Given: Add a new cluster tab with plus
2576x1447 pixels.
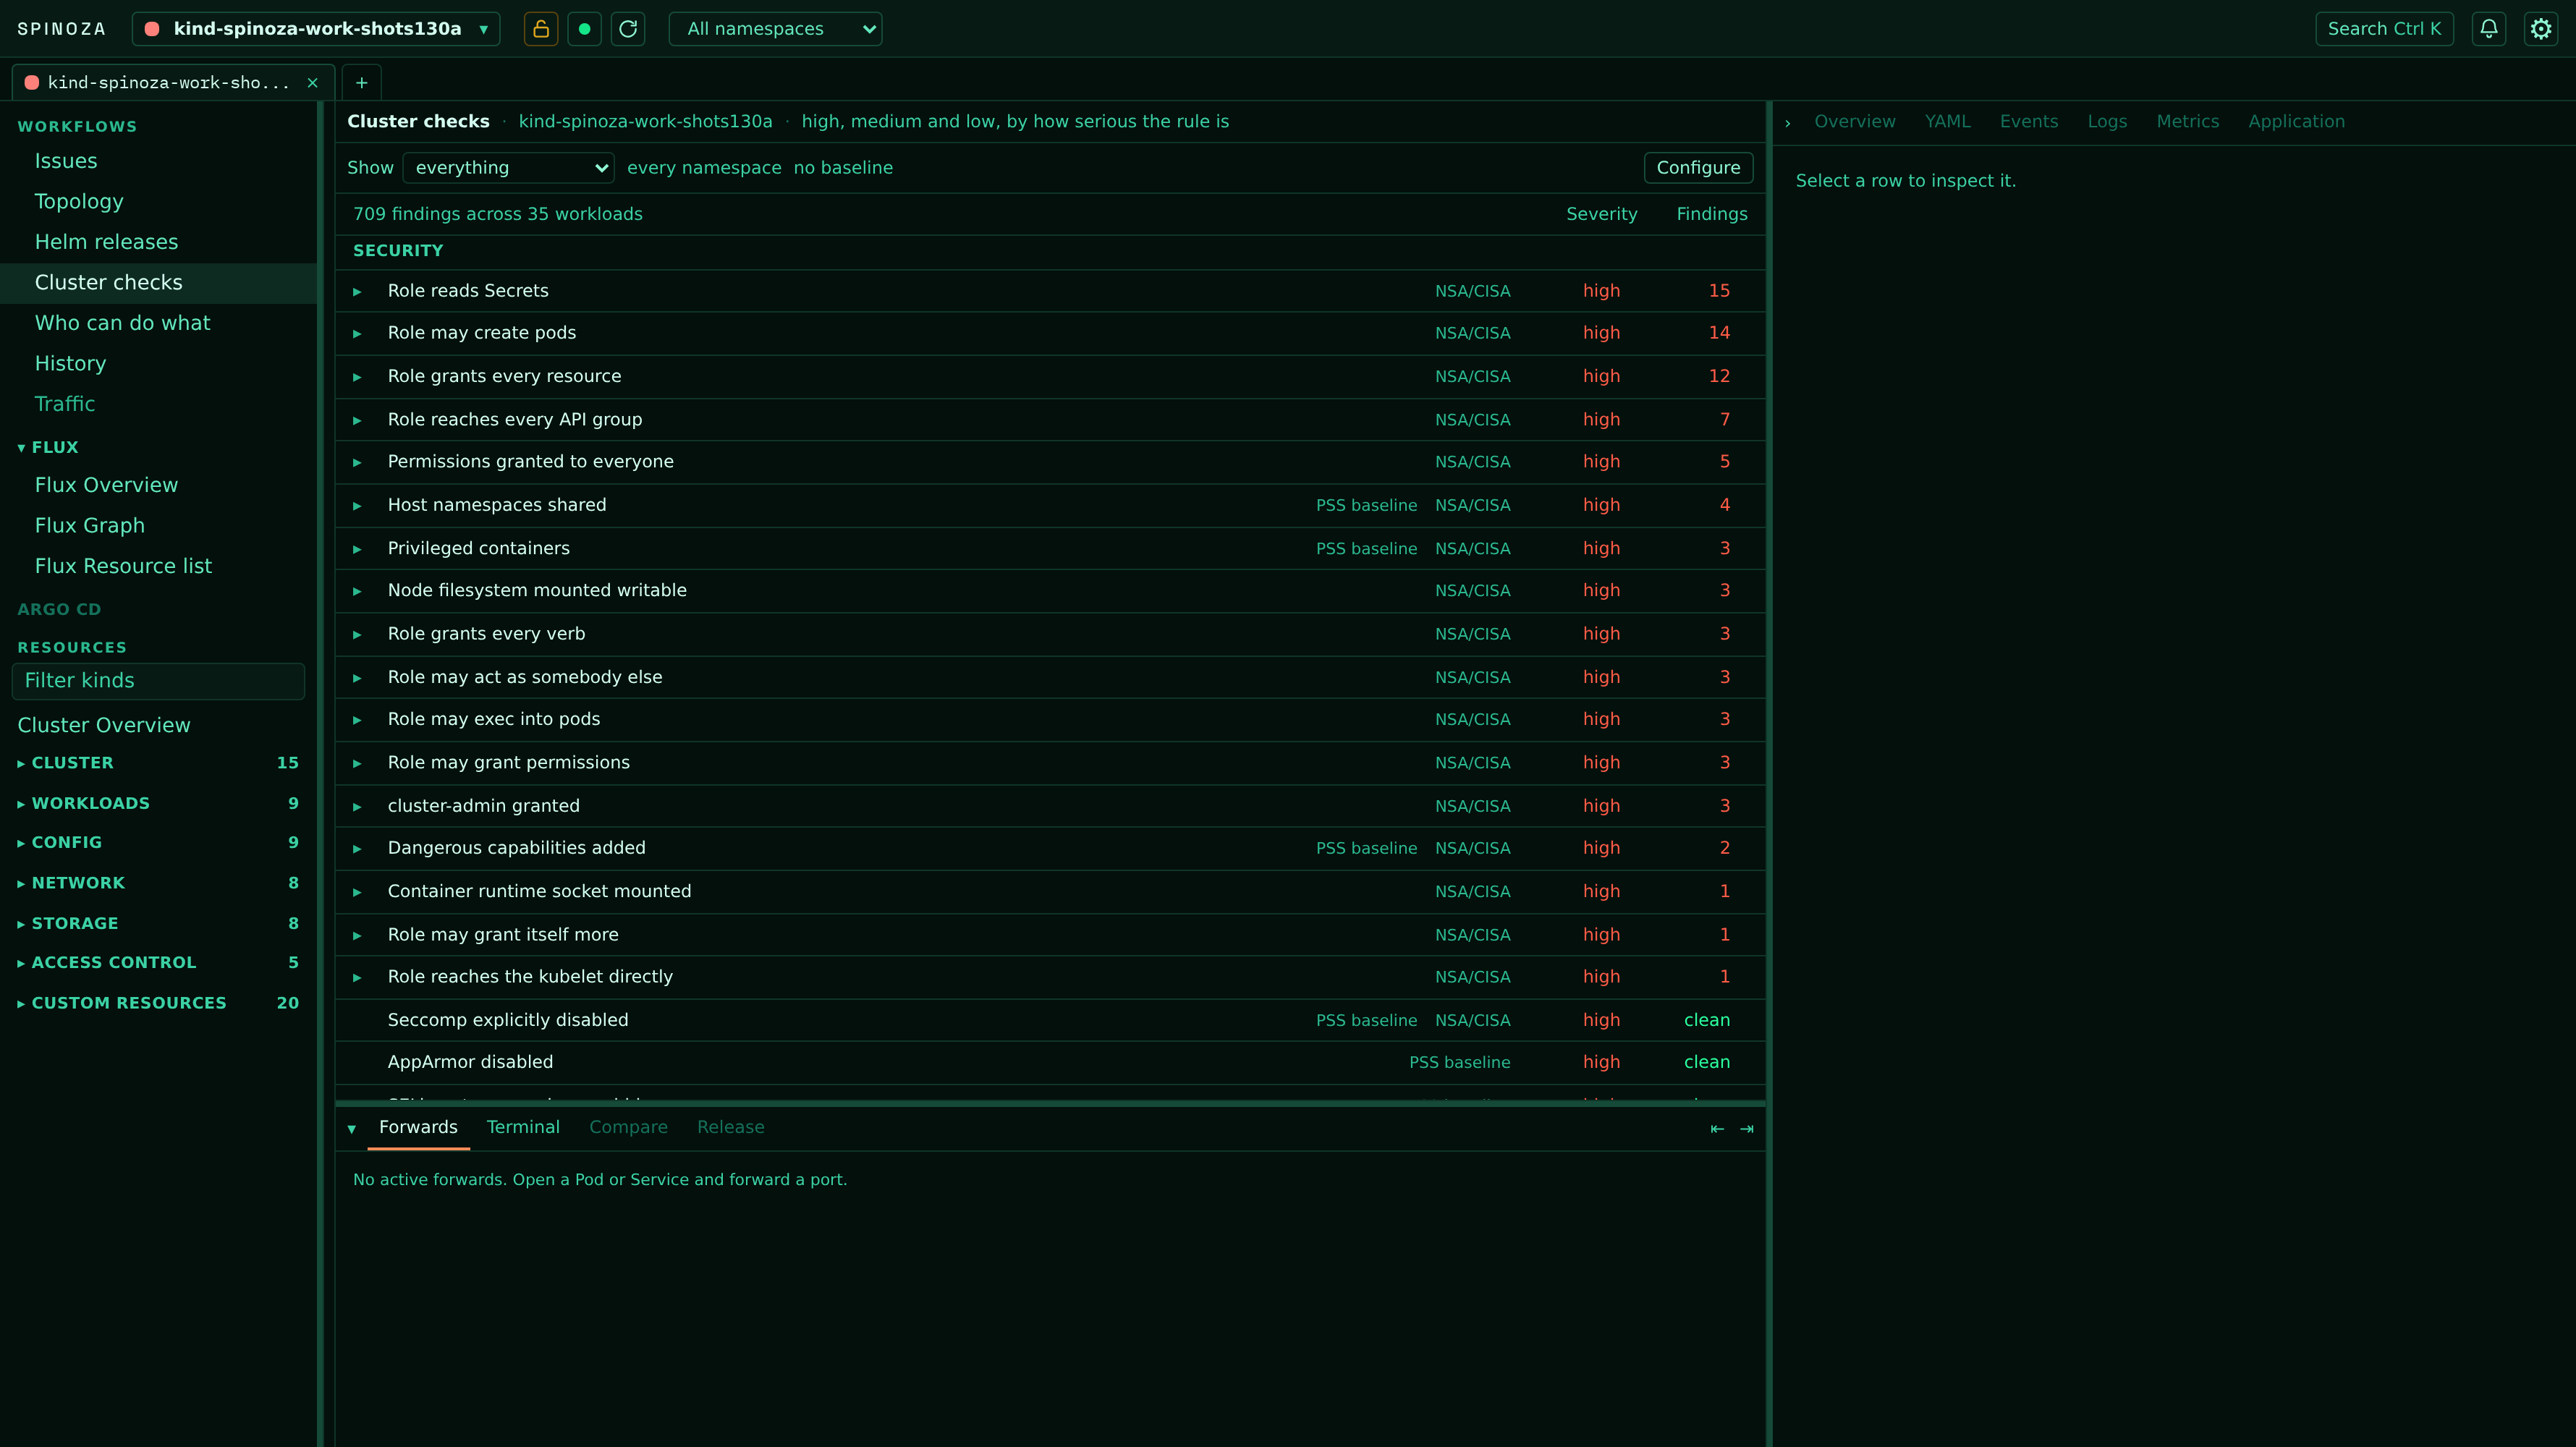Looking at the screenshot, I should point(362,83).
